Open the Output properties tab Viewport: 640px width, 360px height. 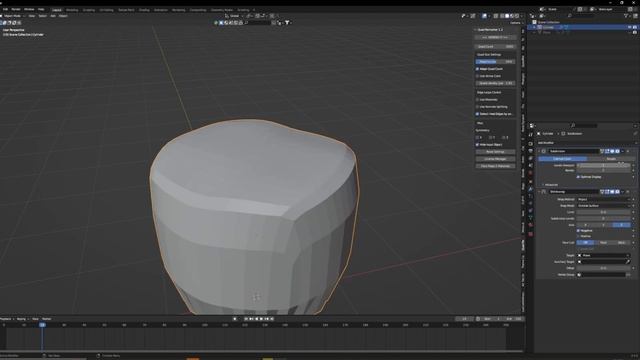click(x=531, y=151)
